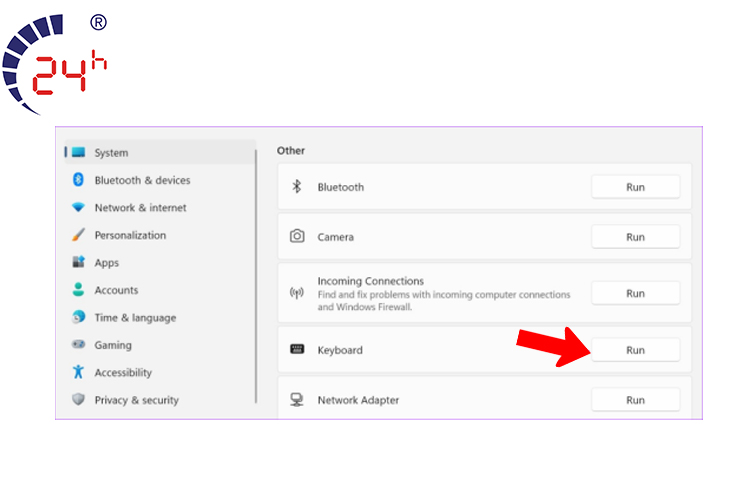Viewport: 750px width, 500px height.
Task: Run the Incoming Connections troubleshooter
Action: 635,293
